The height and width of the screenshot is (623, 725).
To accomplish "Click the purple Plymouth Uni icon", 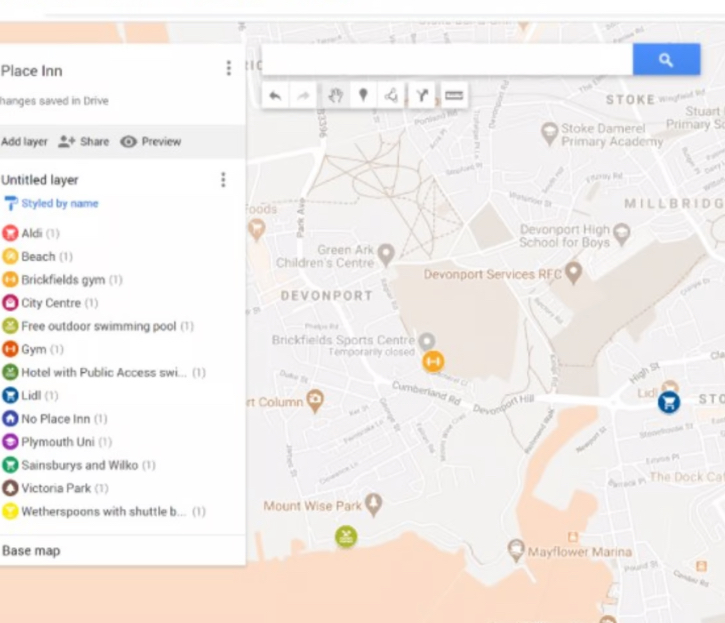I will [x=10, y=441].
